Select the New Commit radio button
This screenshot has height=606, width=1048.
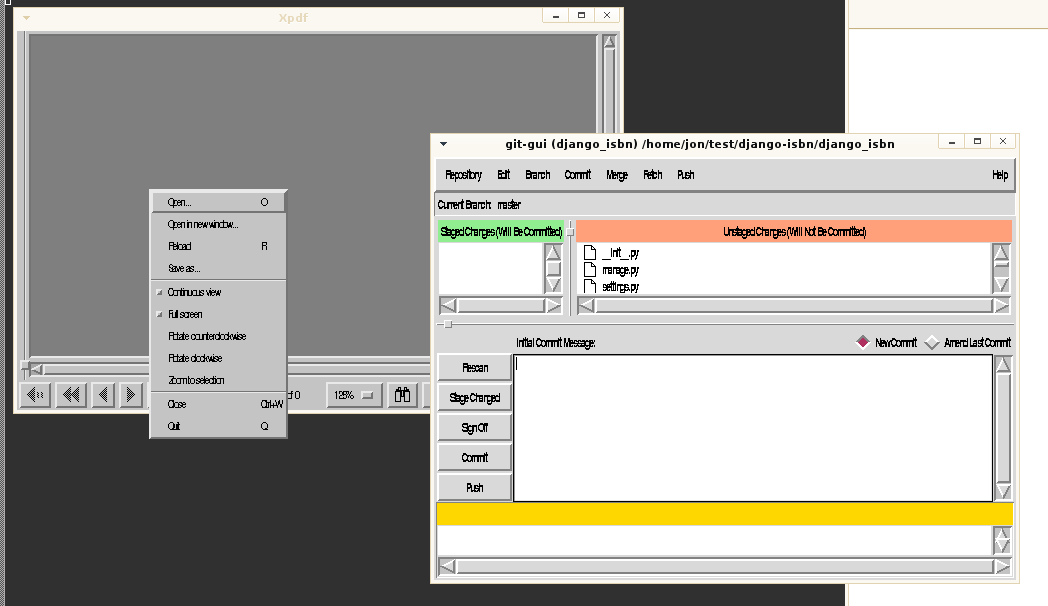point(863,343)
